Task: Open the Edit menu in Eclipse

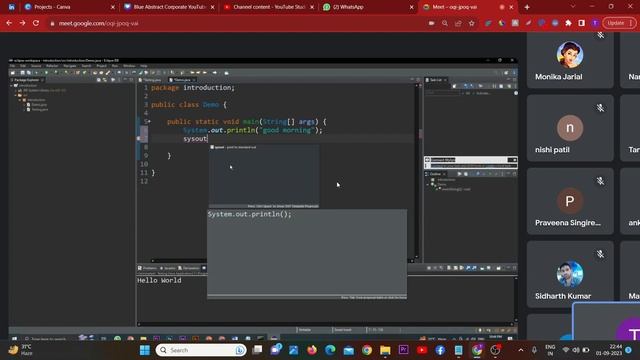Action: (23, 66)
